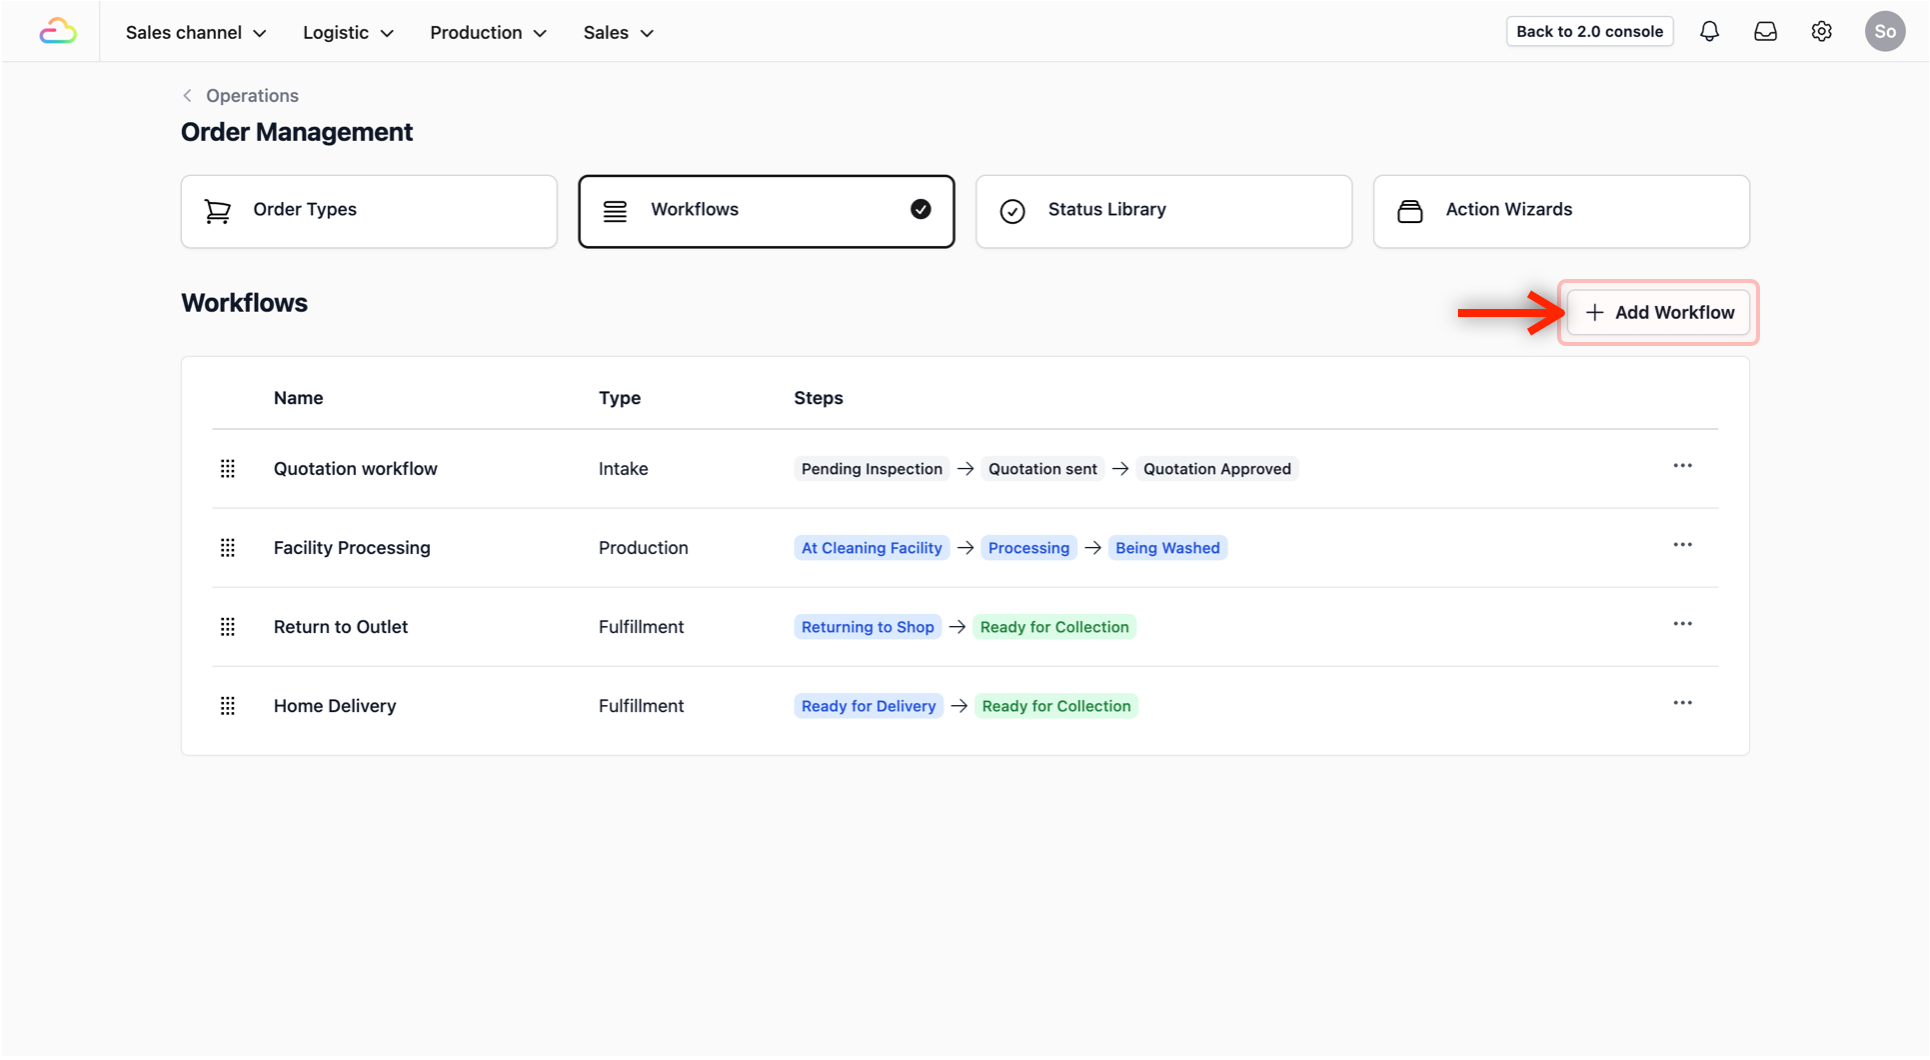
Task: Click the Being Washed step tag
Action: [1168, 548]
